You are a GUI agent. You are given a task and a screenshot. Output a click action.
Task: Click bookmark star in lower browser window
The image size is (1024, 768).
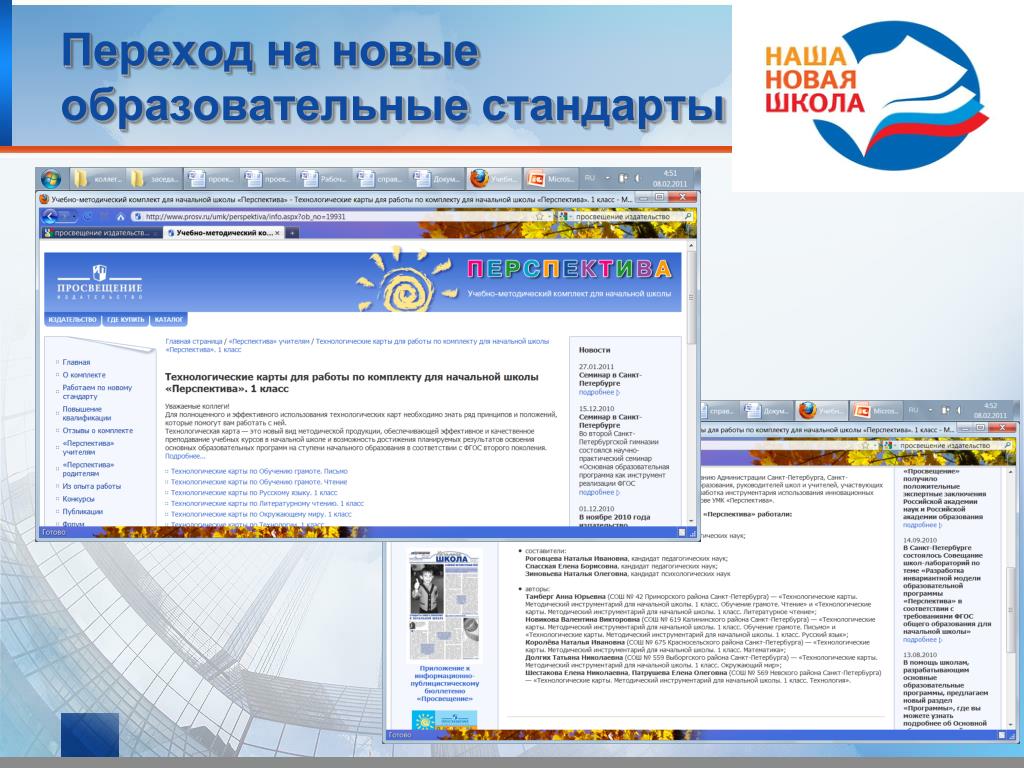(865, 445)
